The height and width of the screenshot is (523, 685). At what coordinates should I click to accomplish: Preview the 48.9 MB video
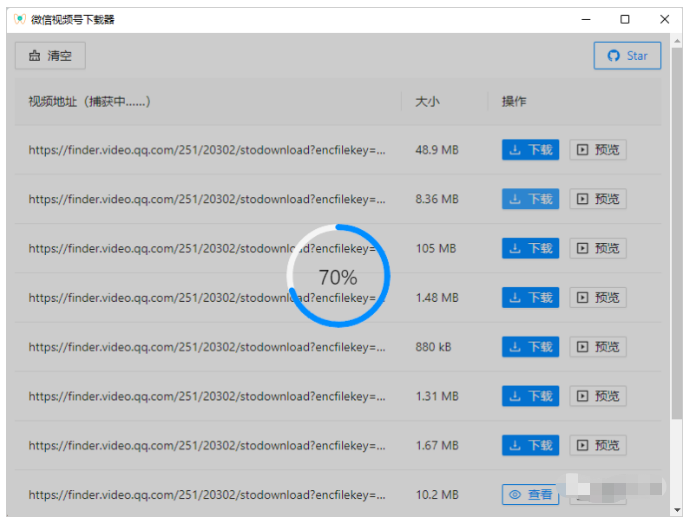tap(598, 150)
